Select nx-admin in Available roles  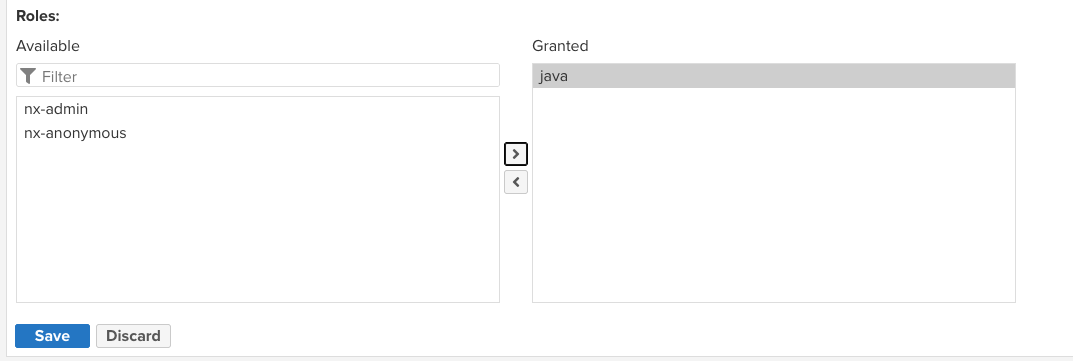pos(258,109)
